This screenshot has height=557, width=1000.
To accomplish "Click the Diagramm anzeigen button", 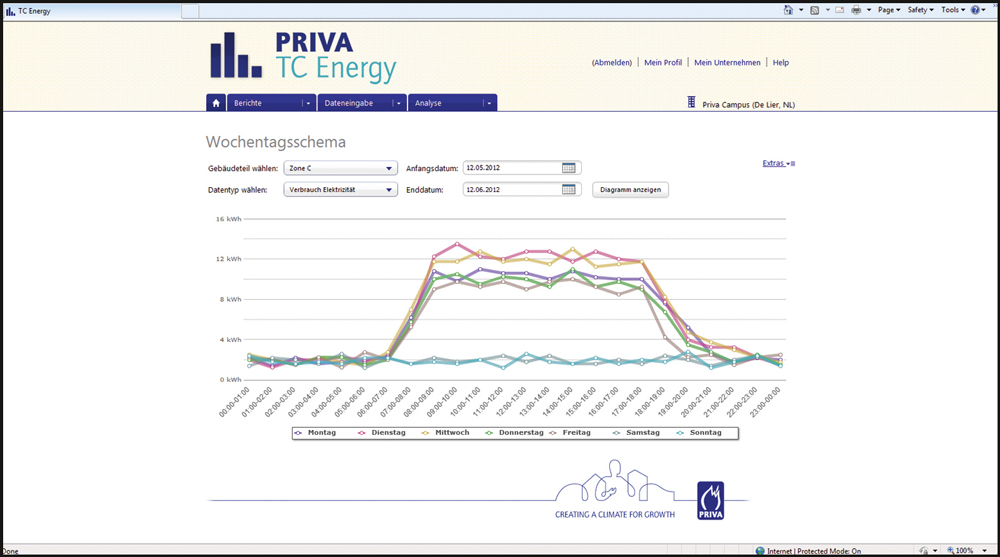I will coord(630,190).
